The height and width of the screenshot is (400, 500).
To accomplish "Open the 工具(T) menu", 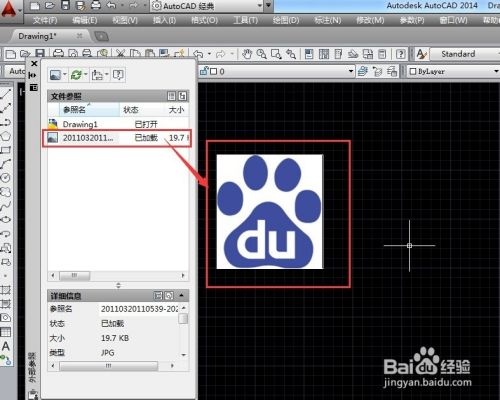I will [245, 20].
